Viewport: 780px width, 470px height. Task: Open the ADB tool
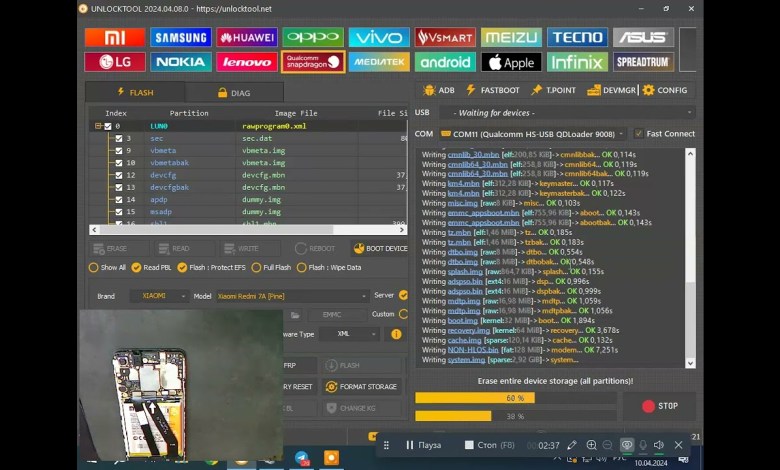439,90
